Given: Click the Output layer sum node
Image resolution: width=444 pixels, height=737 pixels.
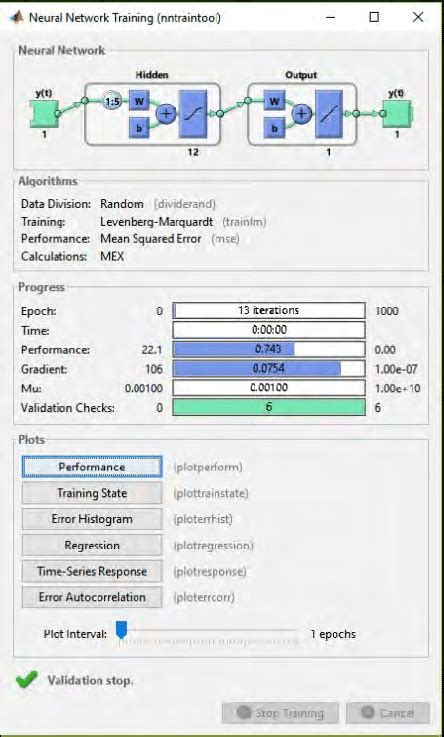Looking at the screenshot, I should tap(301, 114).
